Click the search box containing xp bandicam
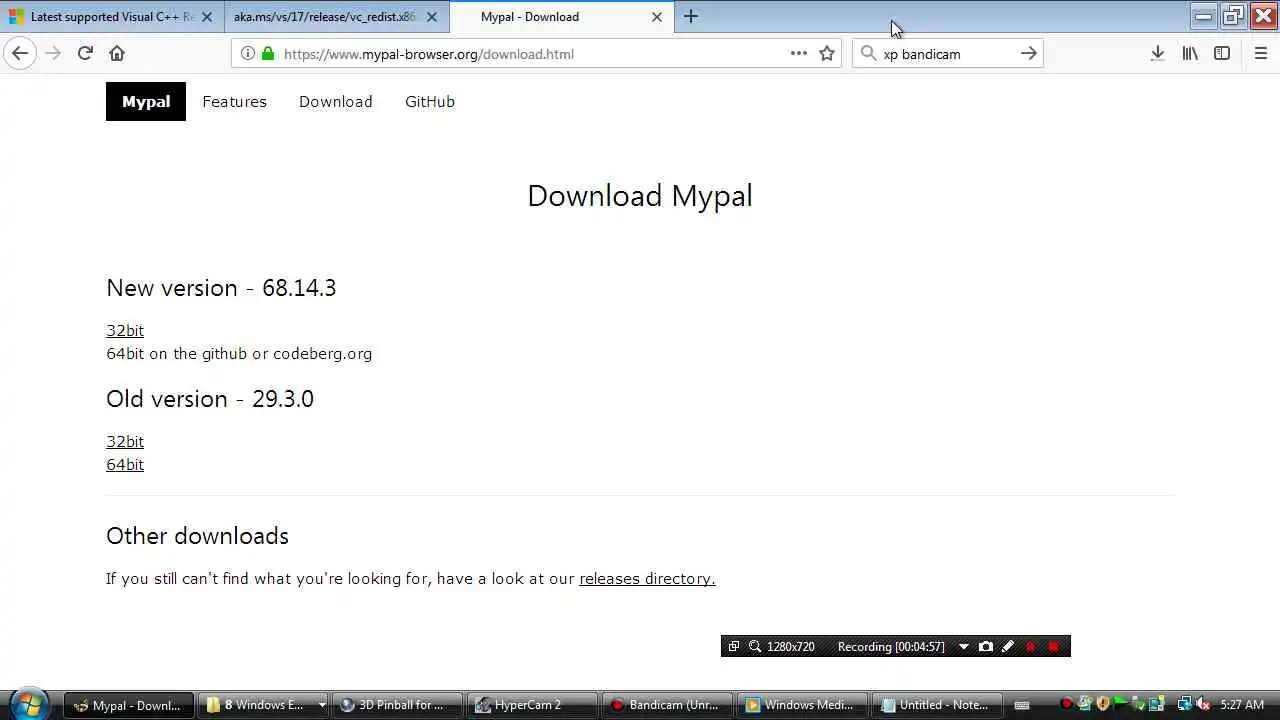Image resolution: width=1280 pixels, height=720 pixels. 948,54
